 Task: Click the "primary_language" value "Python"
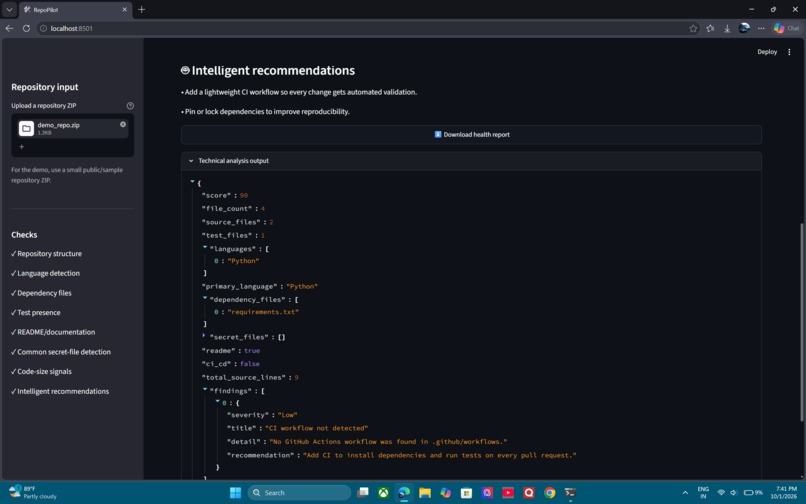click(x=302, y=286)
